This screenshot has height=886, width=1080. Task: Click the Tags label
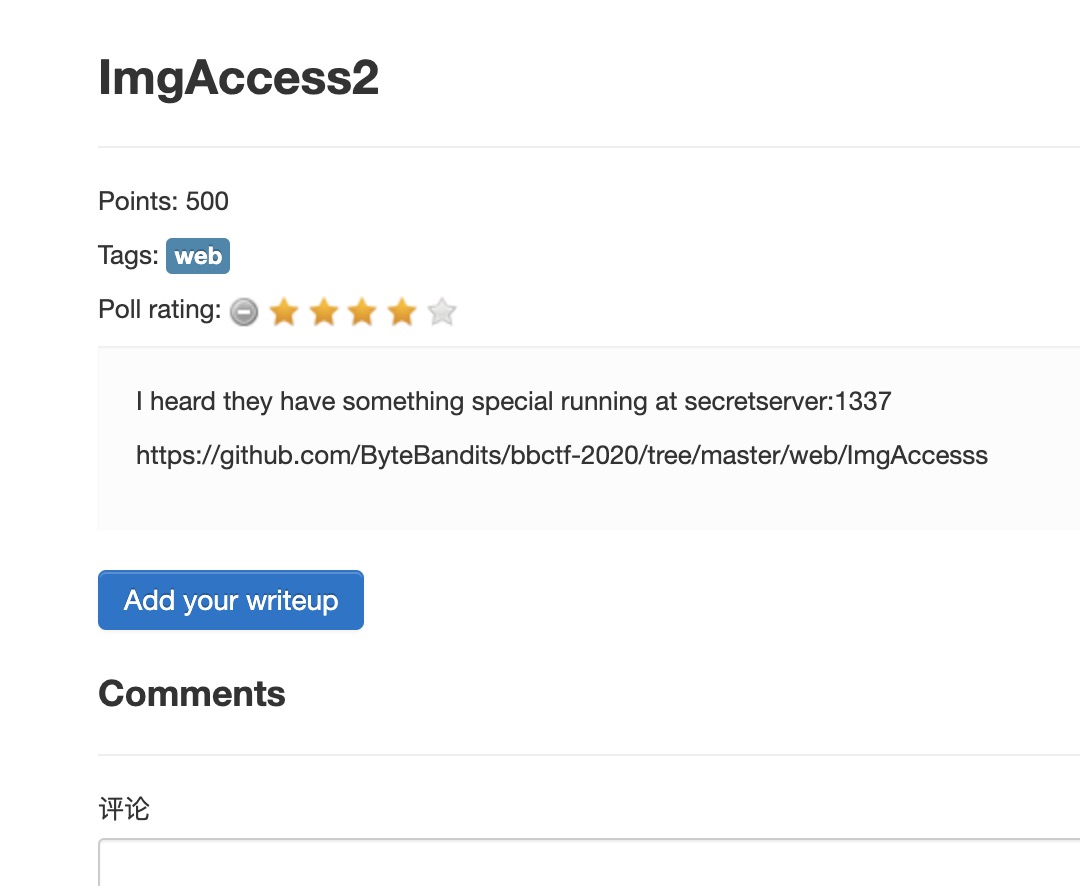128,256
